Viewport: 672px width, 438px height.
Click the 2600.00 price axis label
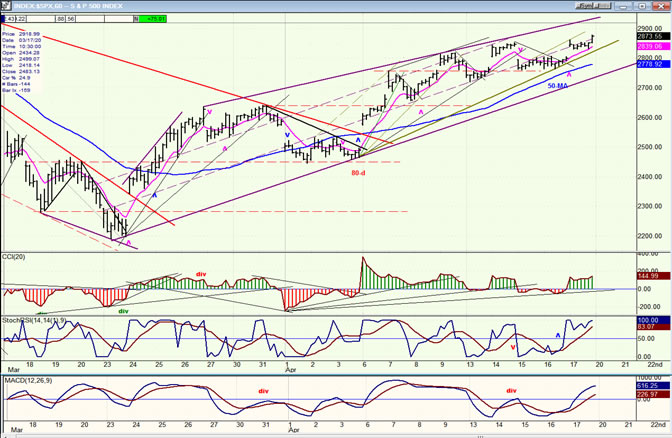649,117
